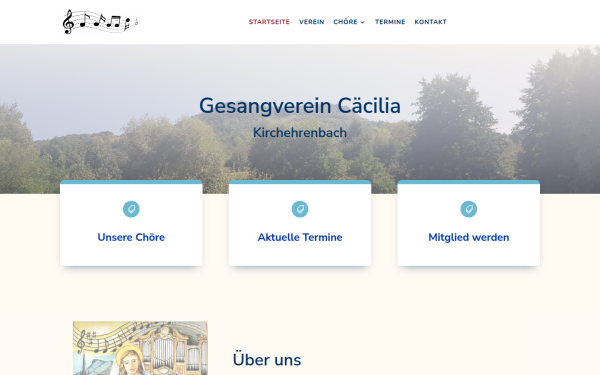The image size is (600, 375).
Task: Open the Kontakt page
Action: 430,22
